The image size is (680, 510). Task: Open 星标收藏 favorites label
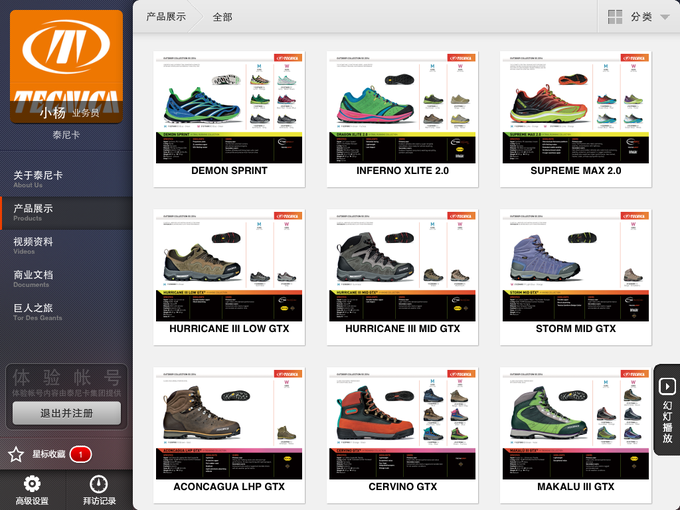(49, 454)
